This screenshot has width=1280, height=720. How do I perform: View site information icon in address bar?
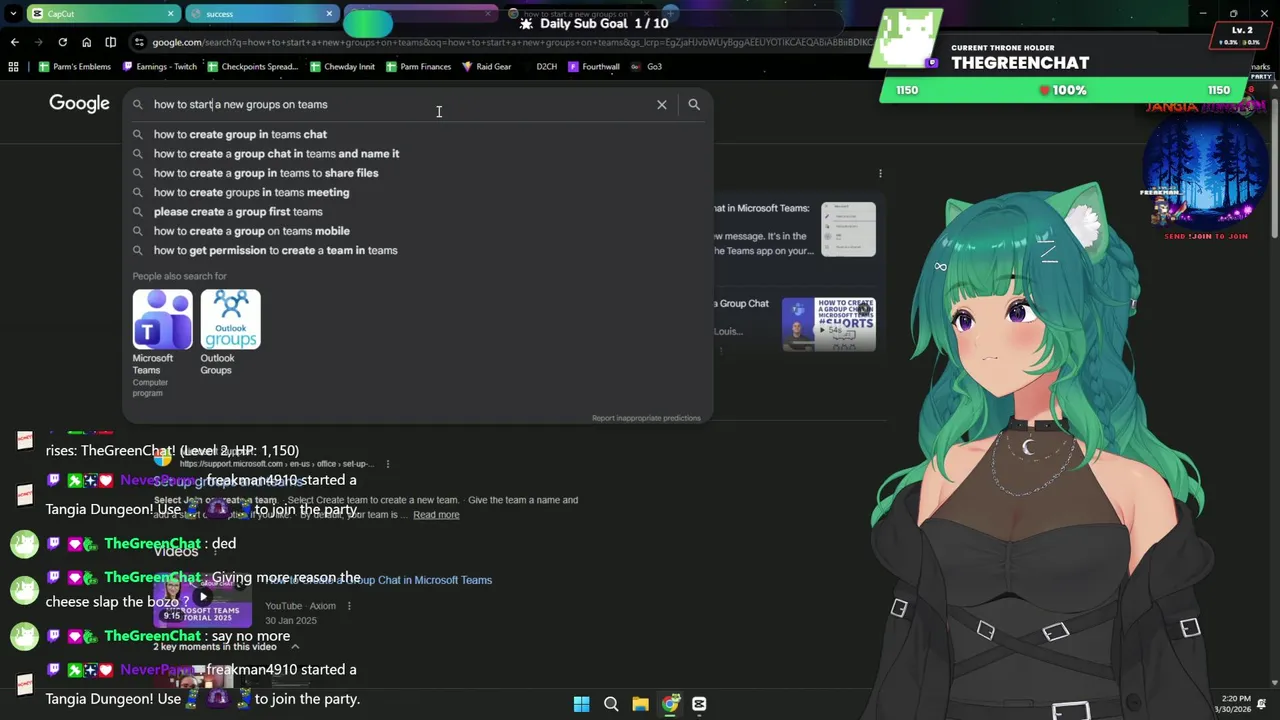pyautogui.click(x=139, y=42)
